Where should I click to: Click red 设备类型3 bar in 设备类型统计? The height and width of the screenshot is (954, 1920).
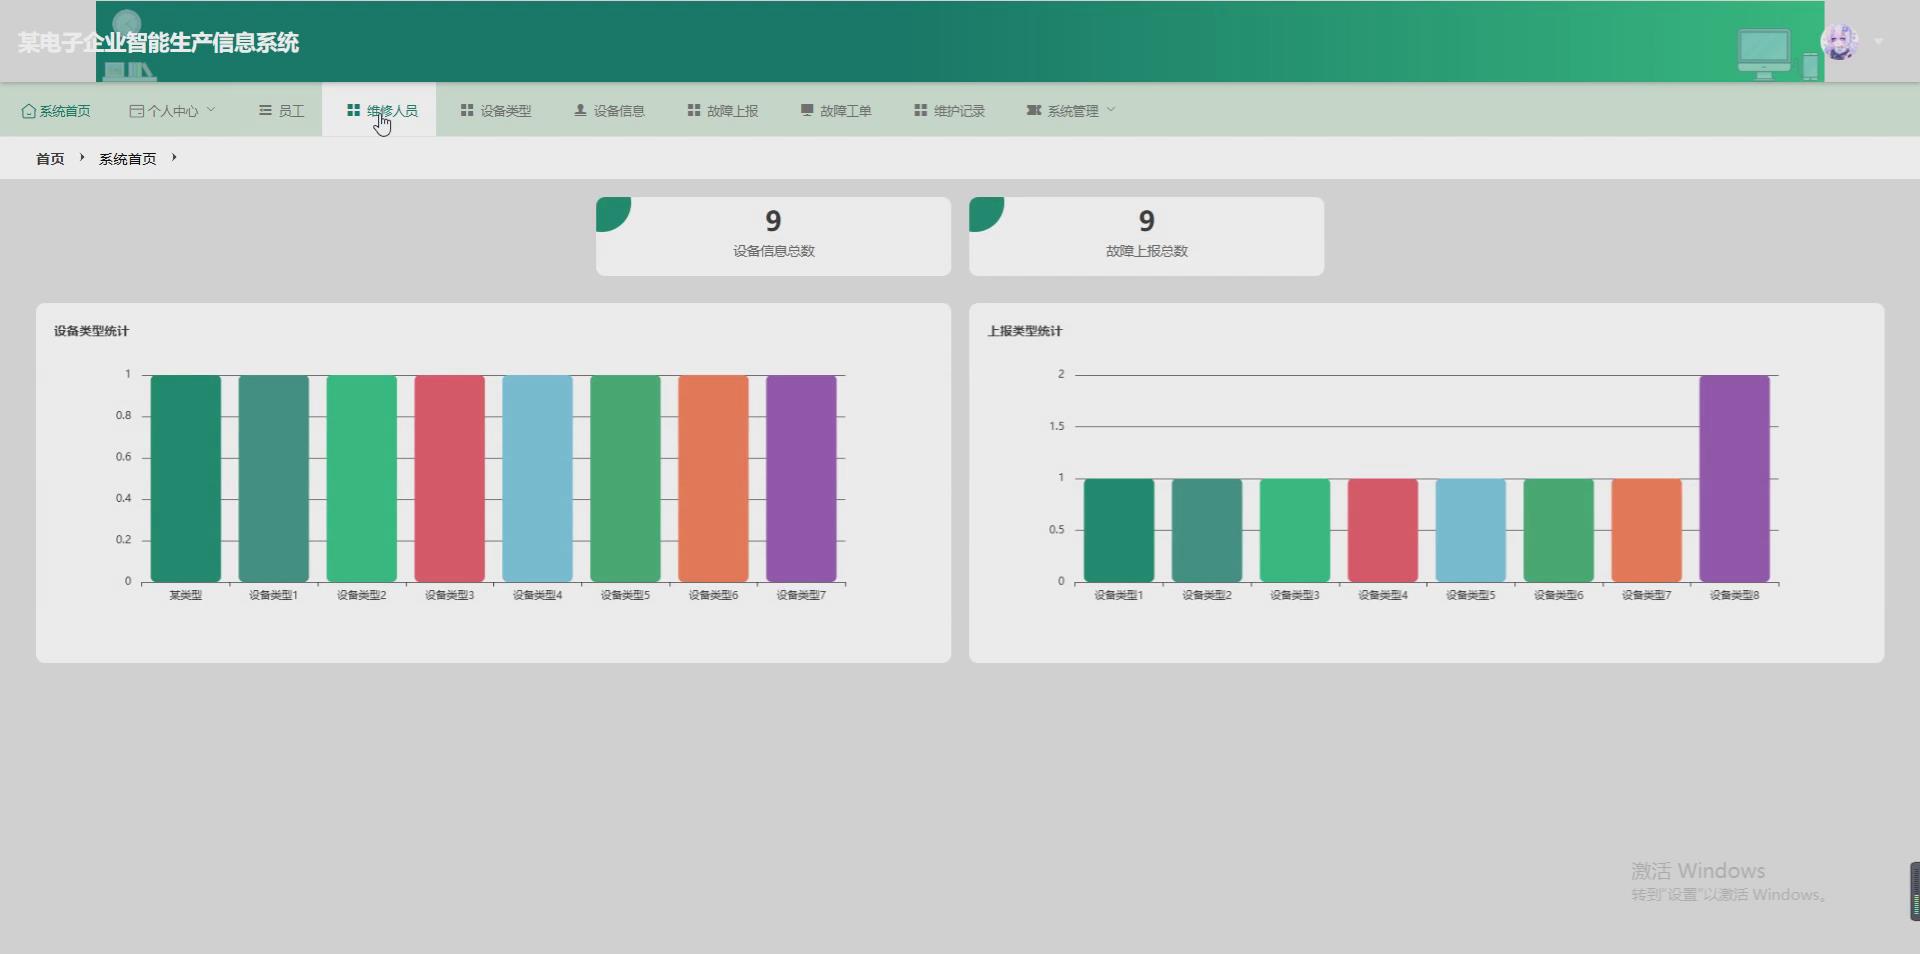coord(450,478)
